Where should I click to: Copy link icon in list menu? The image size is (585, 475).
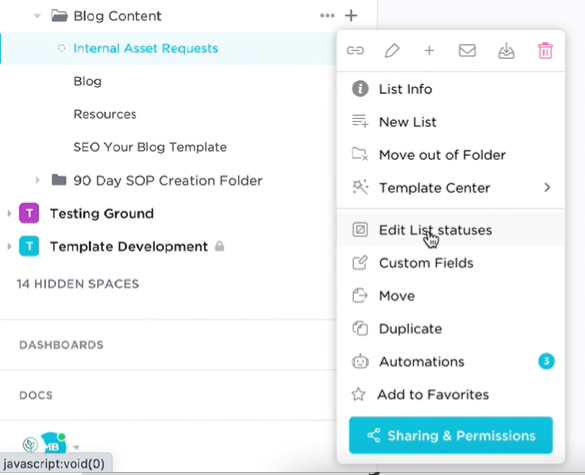[x=355, y=50]
